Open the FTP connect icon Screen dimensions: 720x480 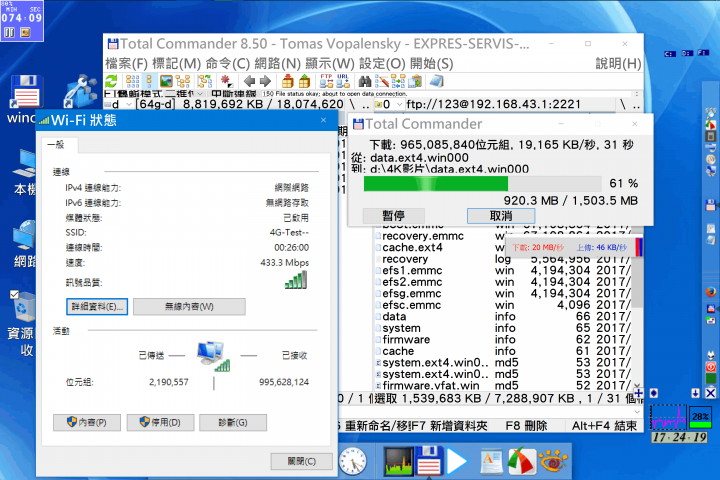[x=326, y=81]
